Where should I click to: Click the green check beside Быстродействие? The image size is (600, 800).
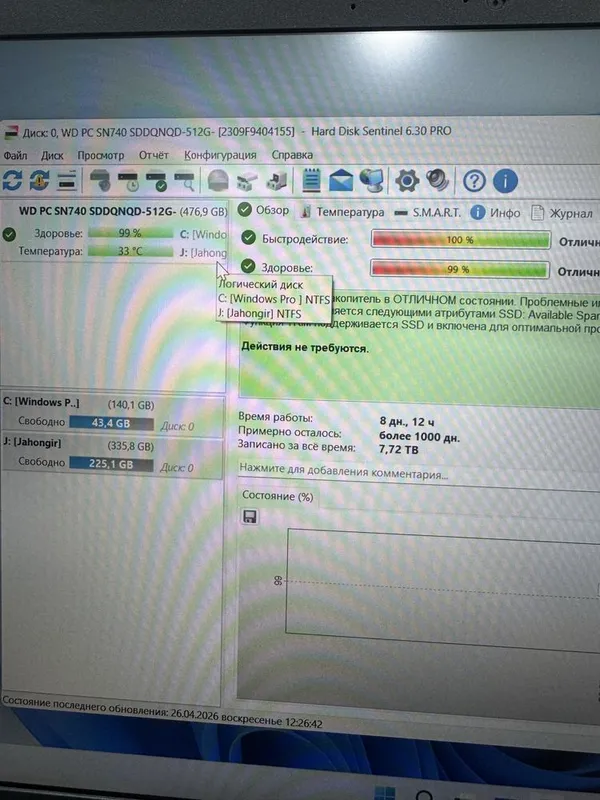point(248,237)
